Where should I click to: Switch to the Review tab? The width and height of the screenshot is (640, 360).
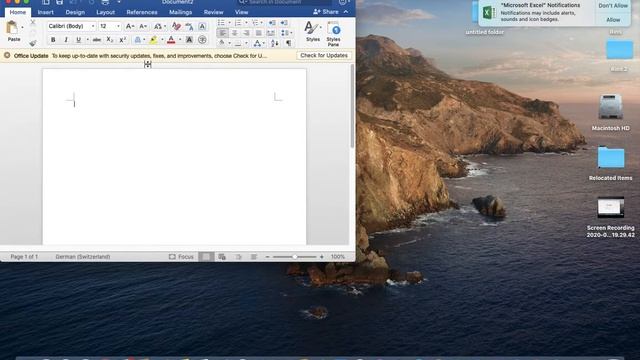pyautogui.click(x=213, y=12)
